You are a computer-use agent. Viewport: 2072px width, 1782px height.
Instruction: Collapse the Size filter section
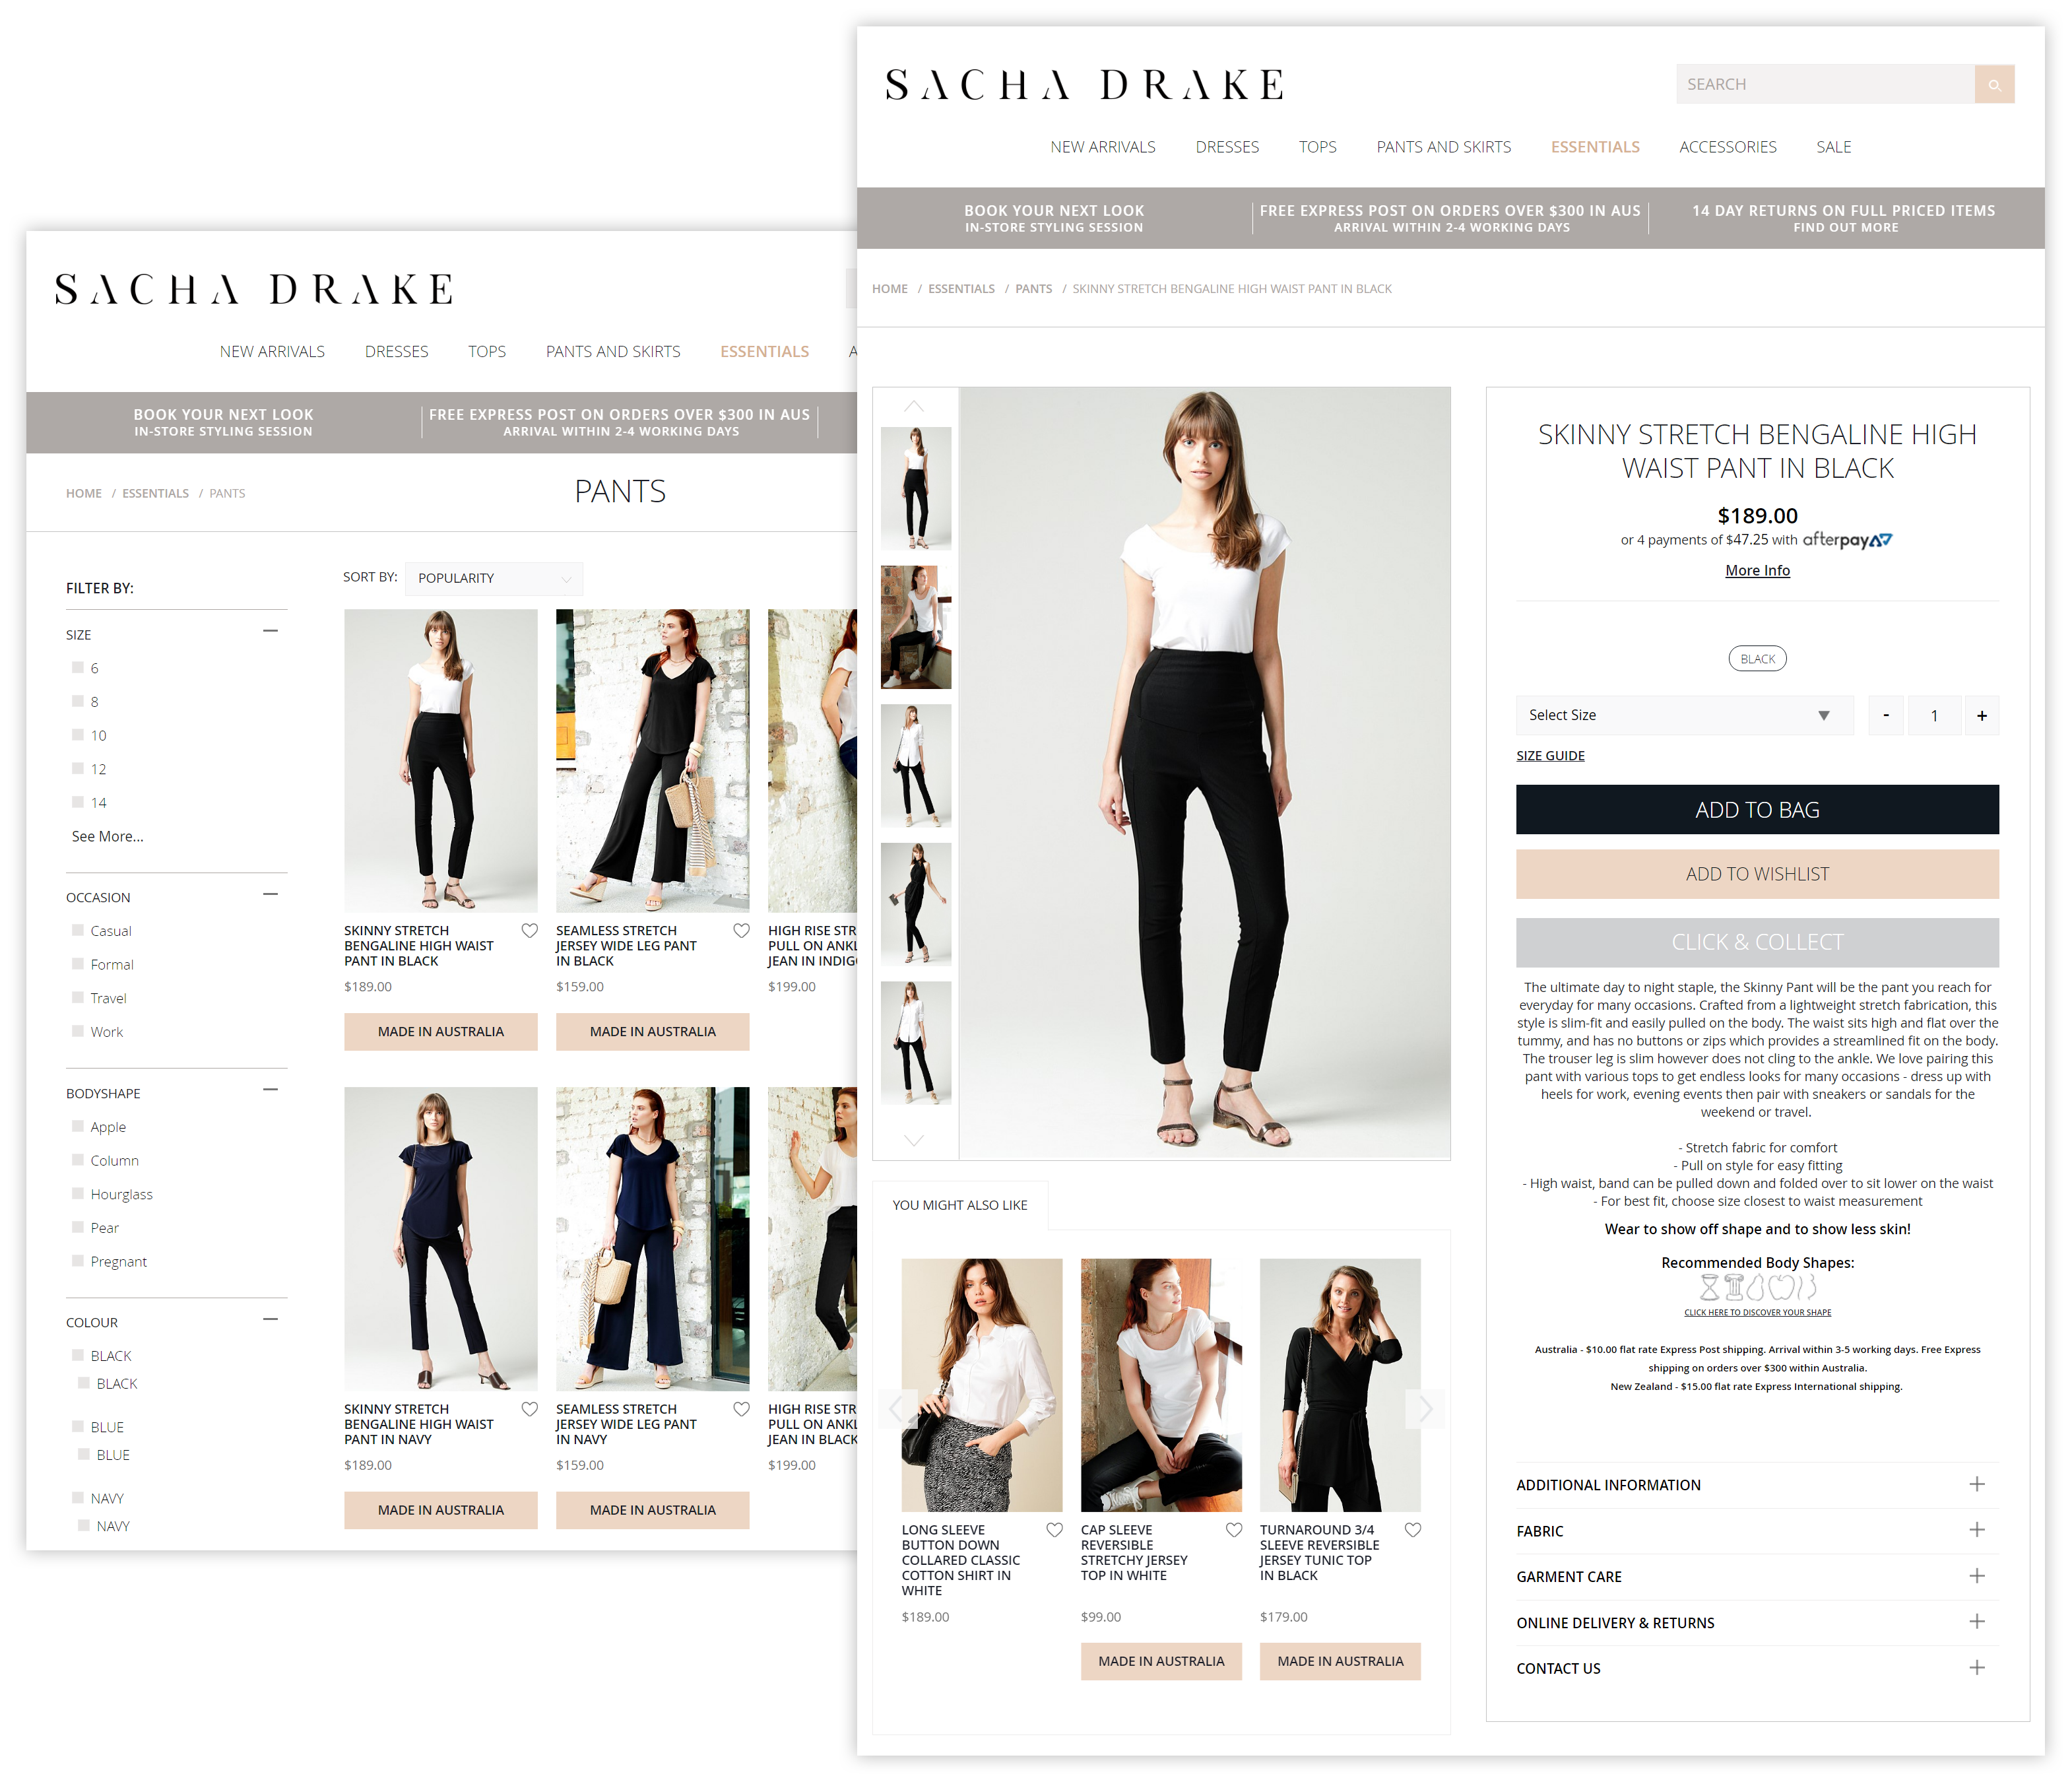270,632
